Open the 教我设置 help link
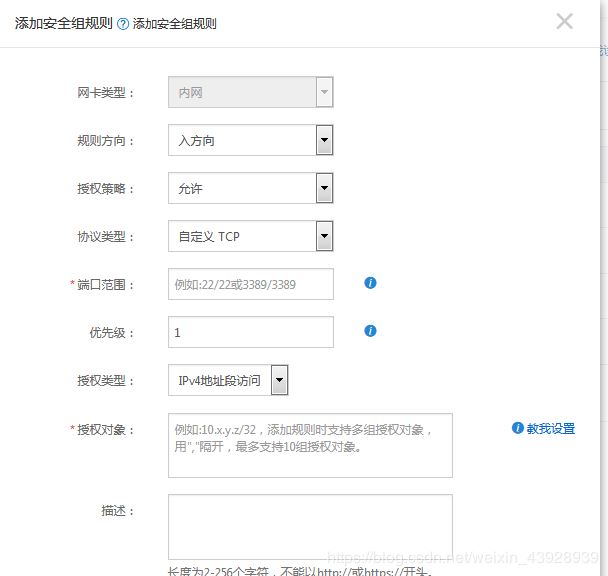The height and width of the screenshot is (576, 608). 551,428
